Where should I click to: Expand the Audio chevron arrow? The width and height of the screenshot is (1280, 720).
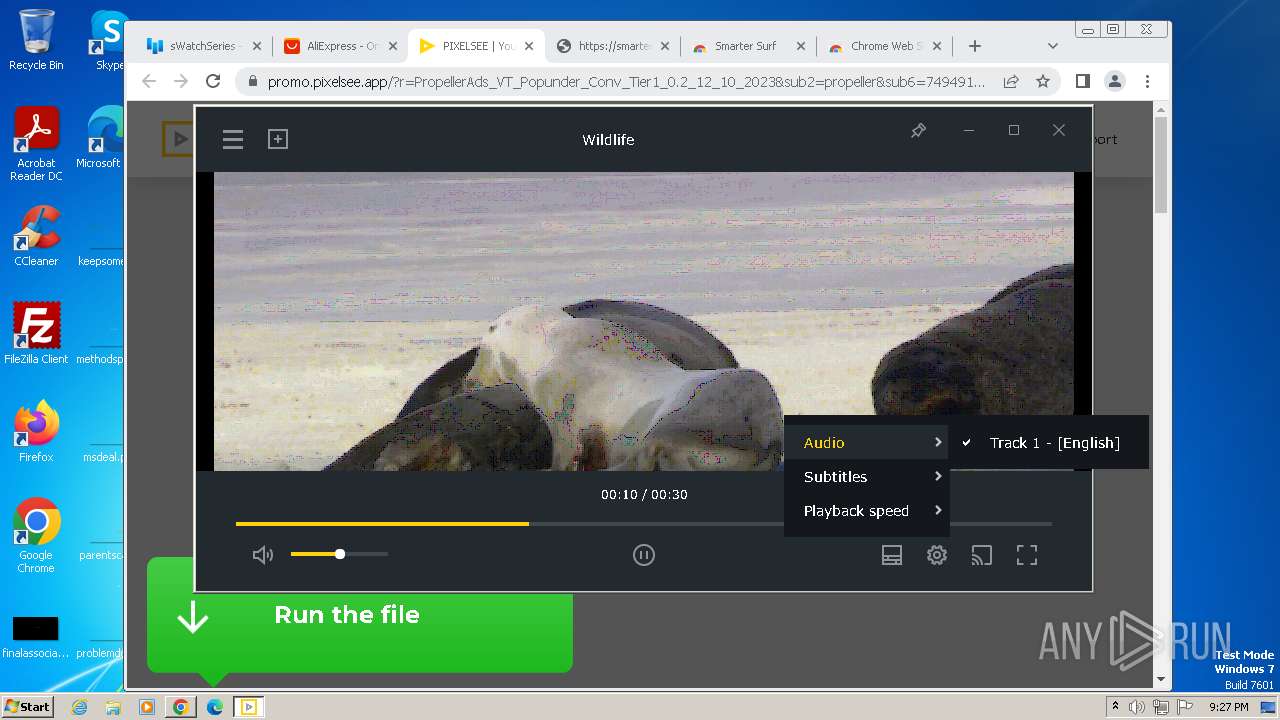(938, 442)
